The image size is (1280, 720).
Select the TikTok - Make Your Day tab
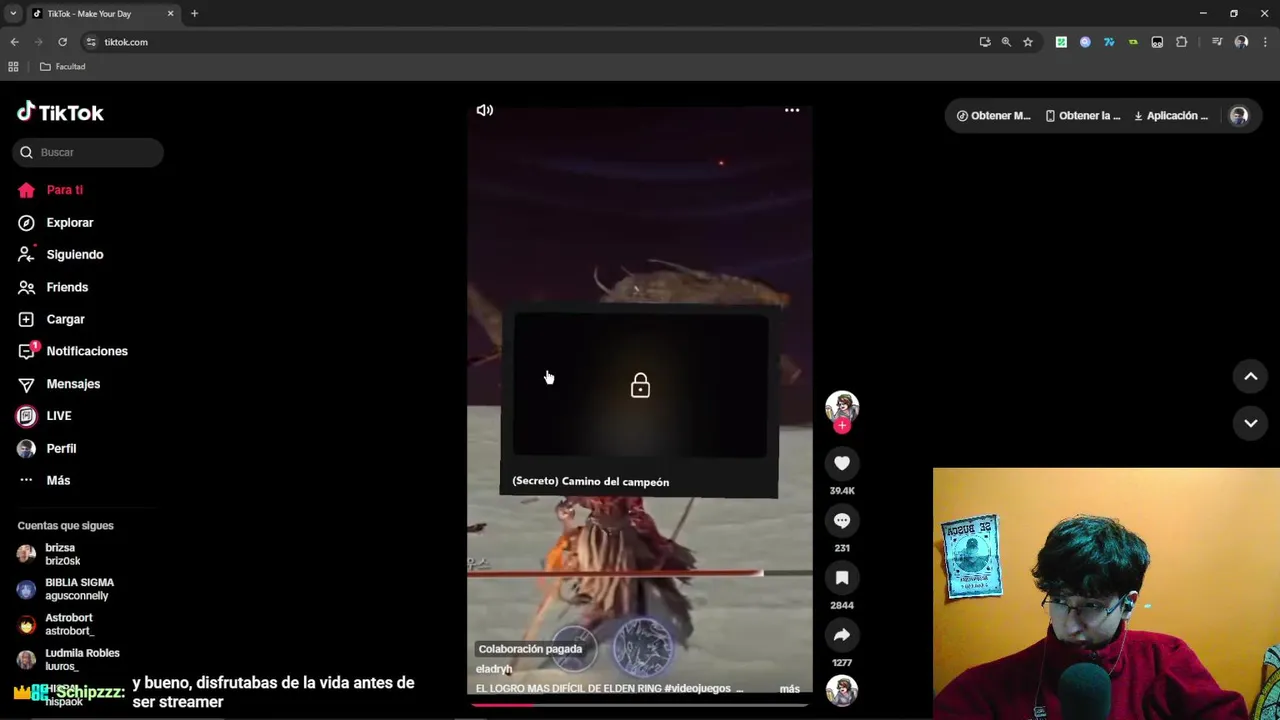103,14
